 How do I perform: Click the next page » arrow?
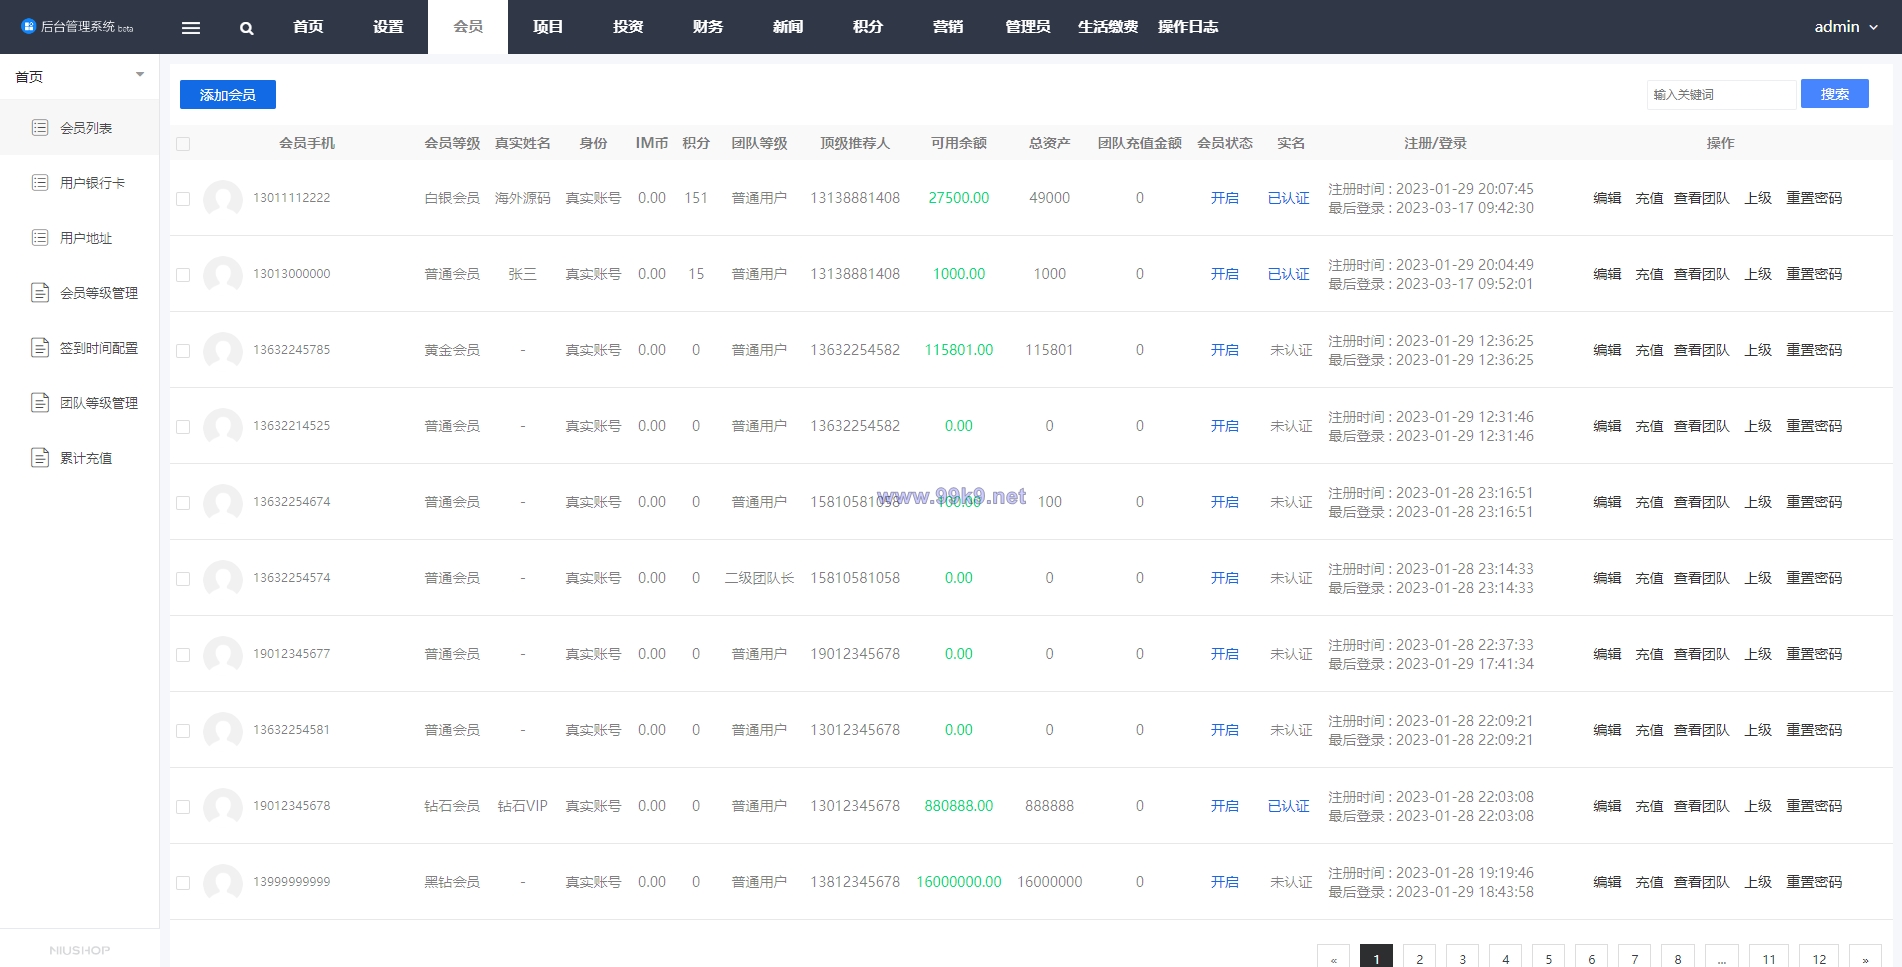click(1865, 958)
